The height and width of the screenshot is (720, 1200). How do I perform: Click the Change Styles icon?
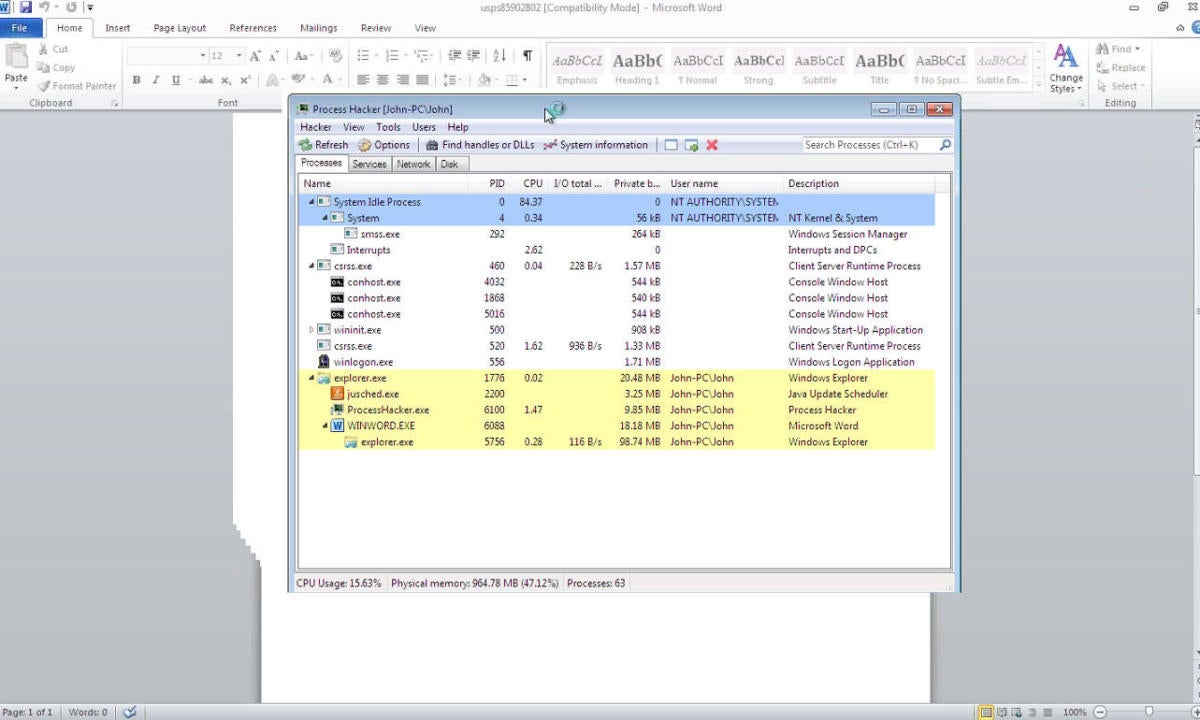pyautogui.click(x=1066, y=67)
